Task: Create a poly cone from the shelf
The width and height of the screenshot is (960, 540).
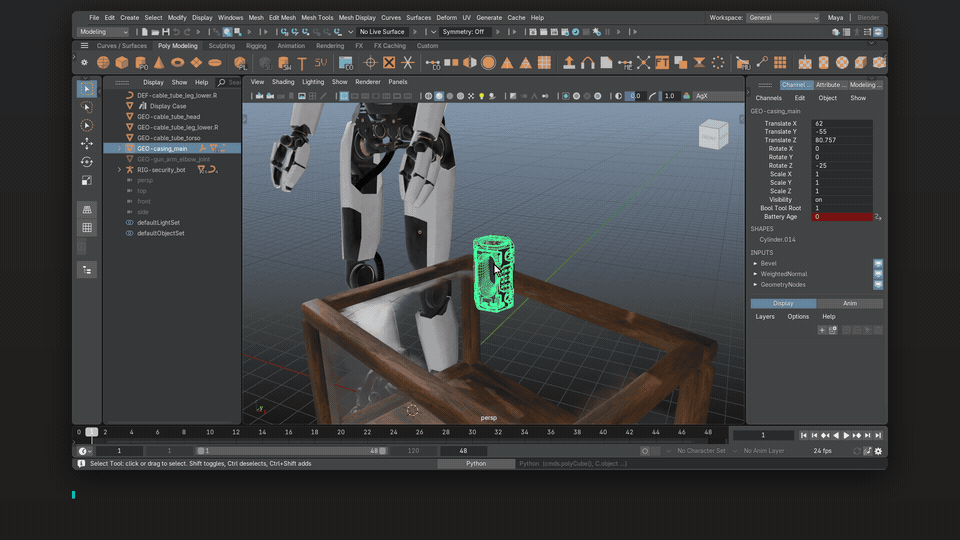Action: [x=159, y=62]
